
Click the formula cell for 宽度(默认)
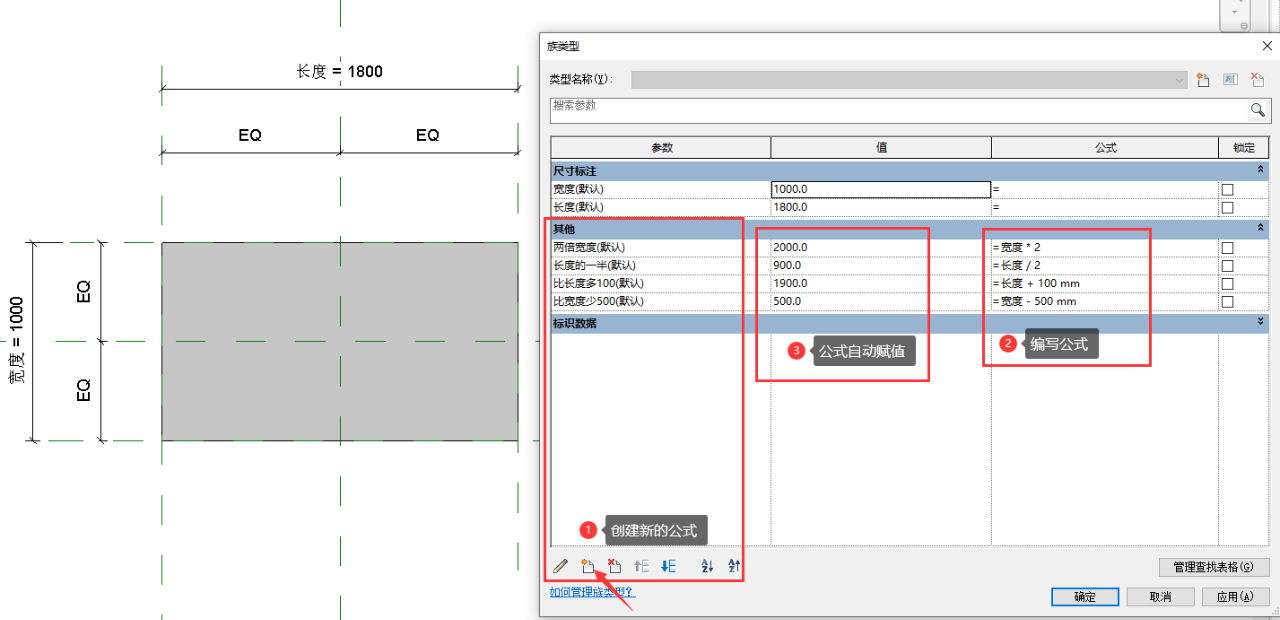click(x=1105, y=189)
